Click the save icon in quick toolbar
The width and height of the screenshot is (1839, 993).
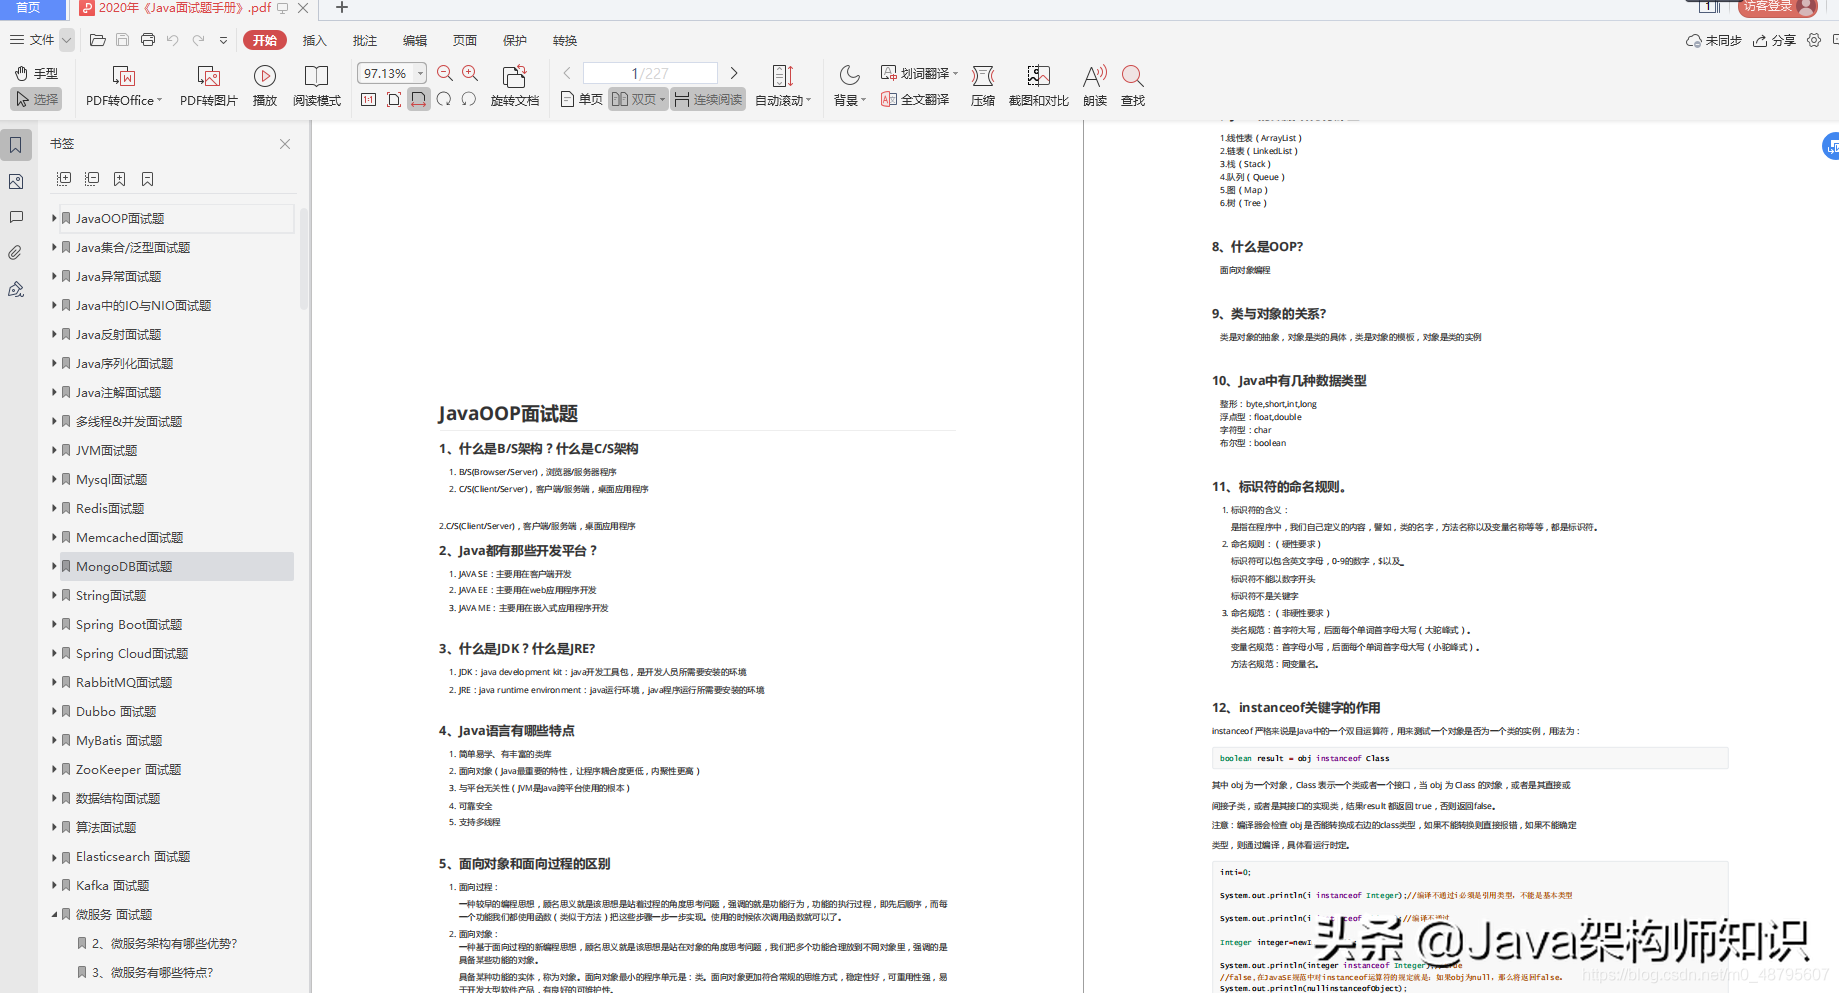122,40
